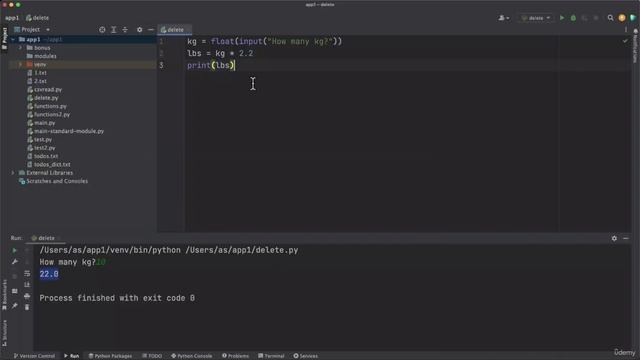Click the 22.0 output value in console
Screen dimensions: 640x360
pyautogui.click(x=49, y=274)
